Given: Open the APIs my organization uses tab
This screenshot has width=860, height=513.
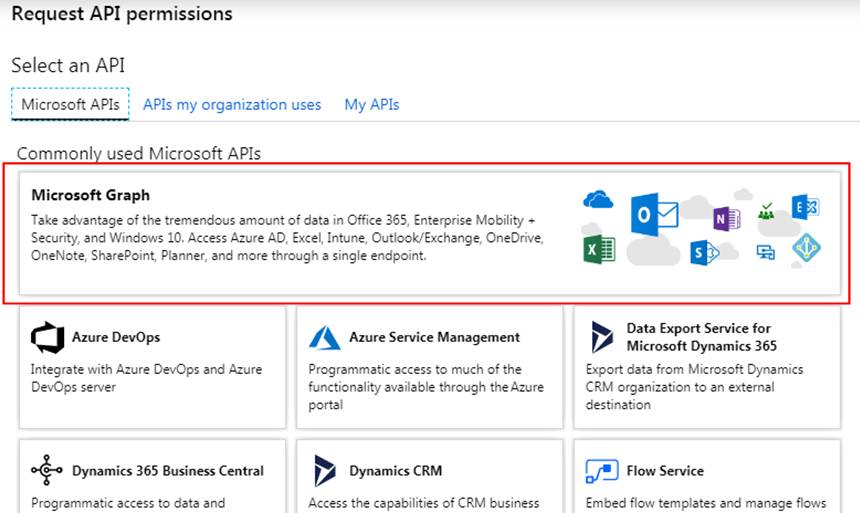Looking at the screenshot, I should 232,105.
